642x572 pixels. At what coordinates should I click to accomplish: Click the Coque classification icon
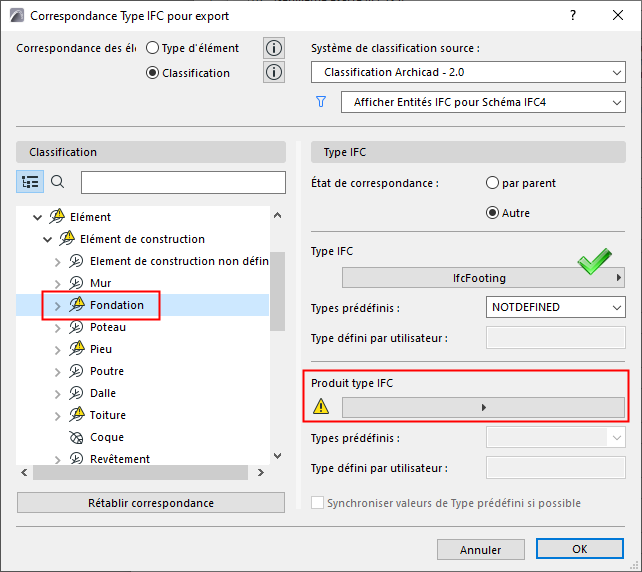click(x=76, y=437)
